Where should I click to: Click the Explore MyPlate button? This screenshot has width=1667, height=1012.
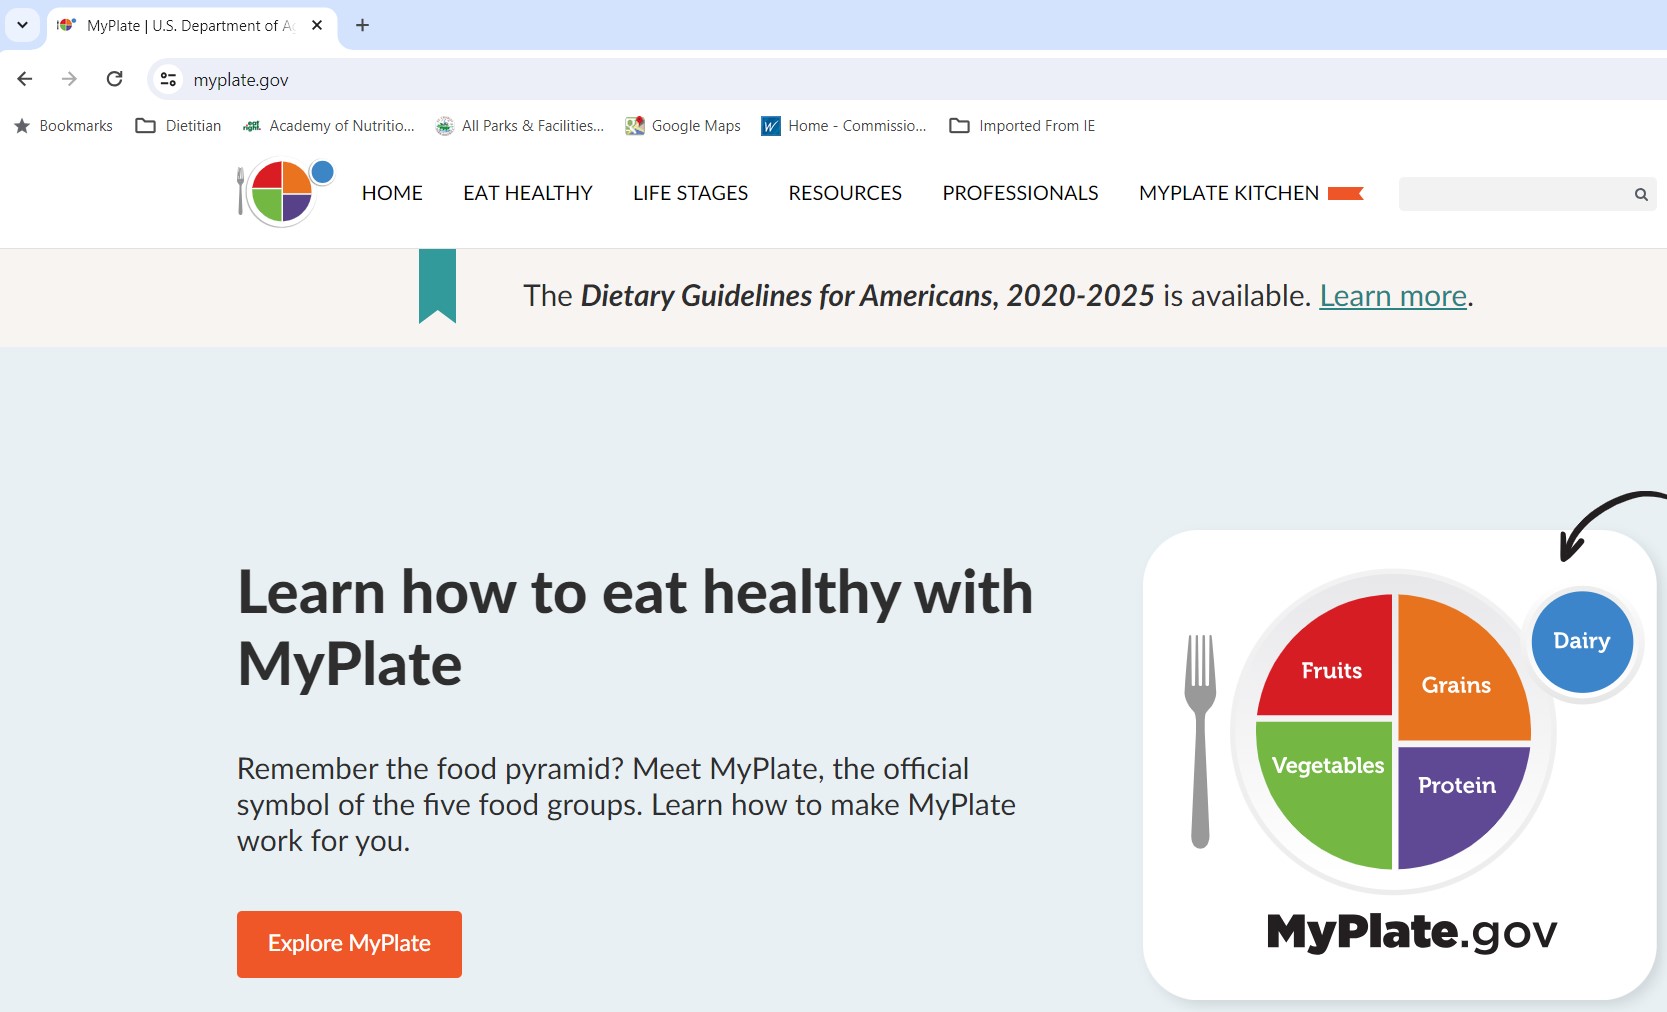tap(348, 942)
